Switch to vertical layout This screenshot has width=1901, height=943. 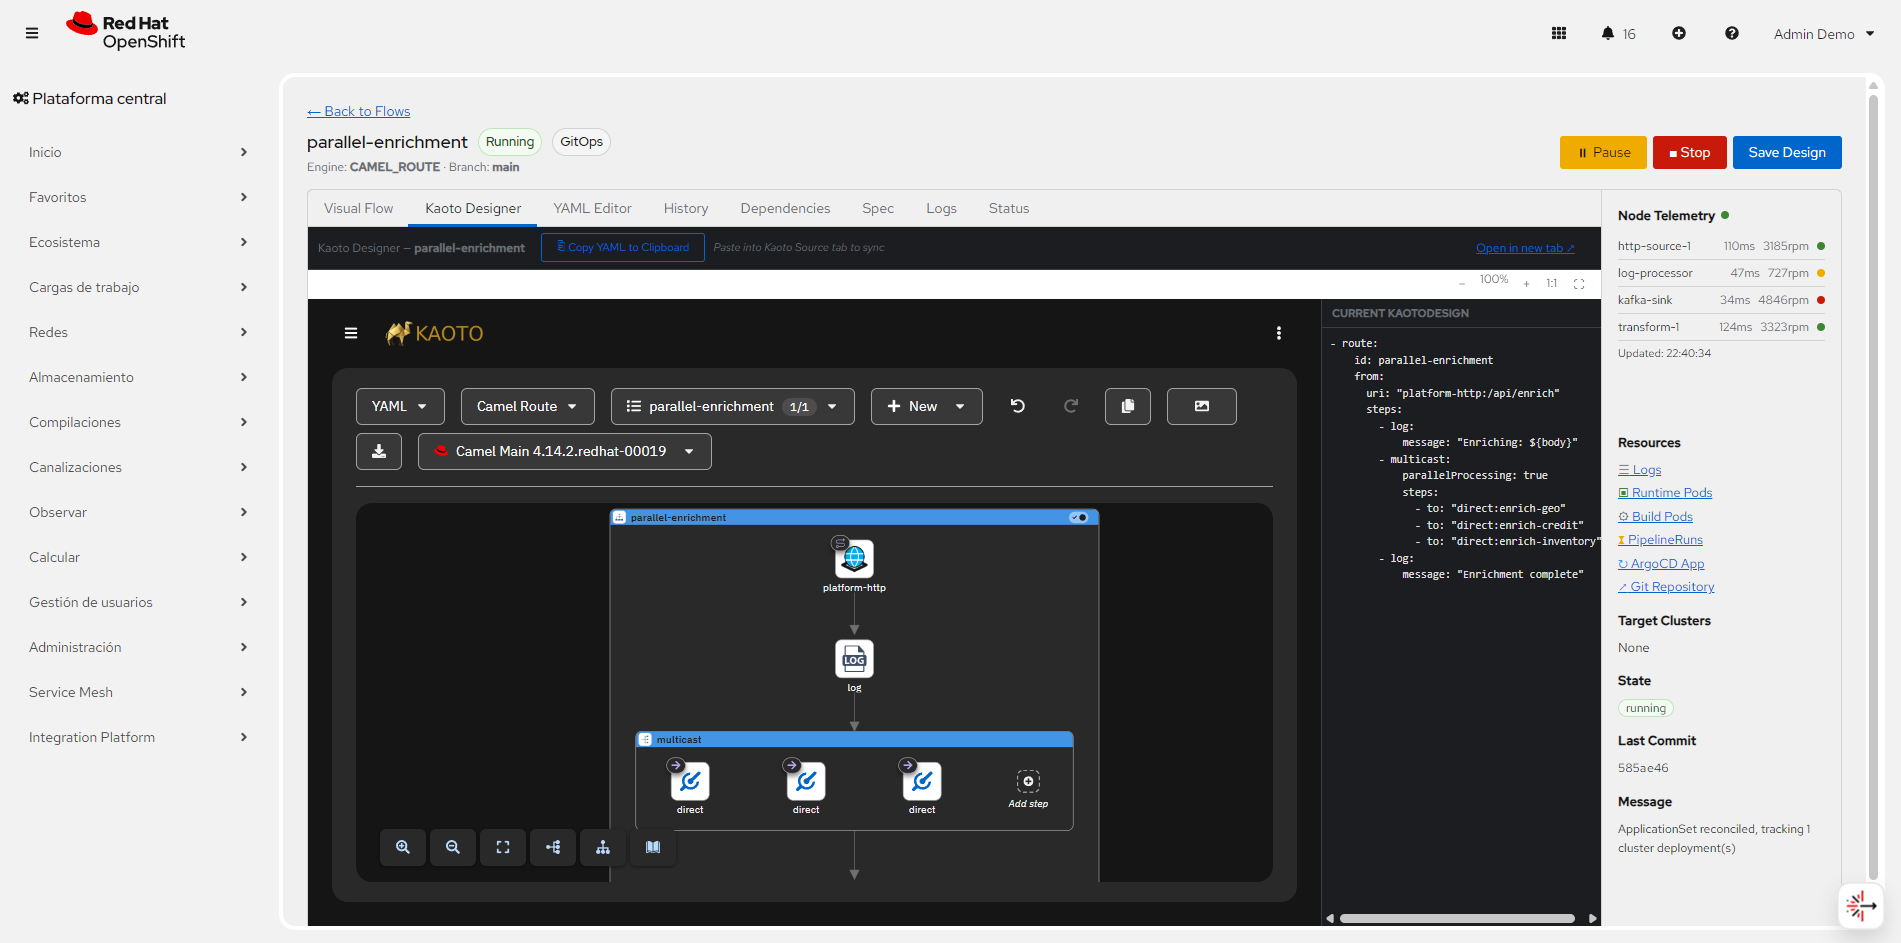click(603, 847)
